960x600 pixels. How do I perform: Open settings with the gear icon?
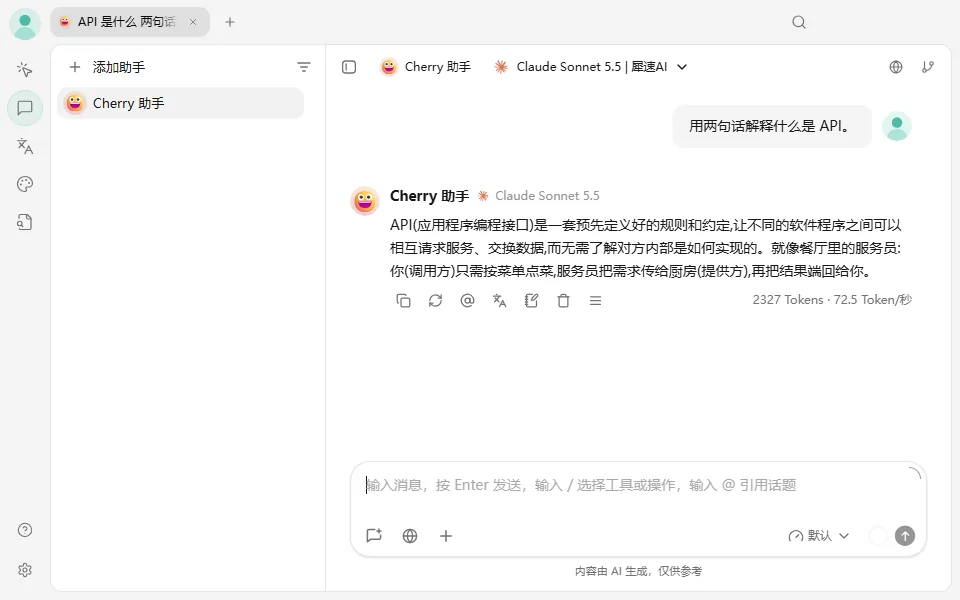tap(25, 570)
